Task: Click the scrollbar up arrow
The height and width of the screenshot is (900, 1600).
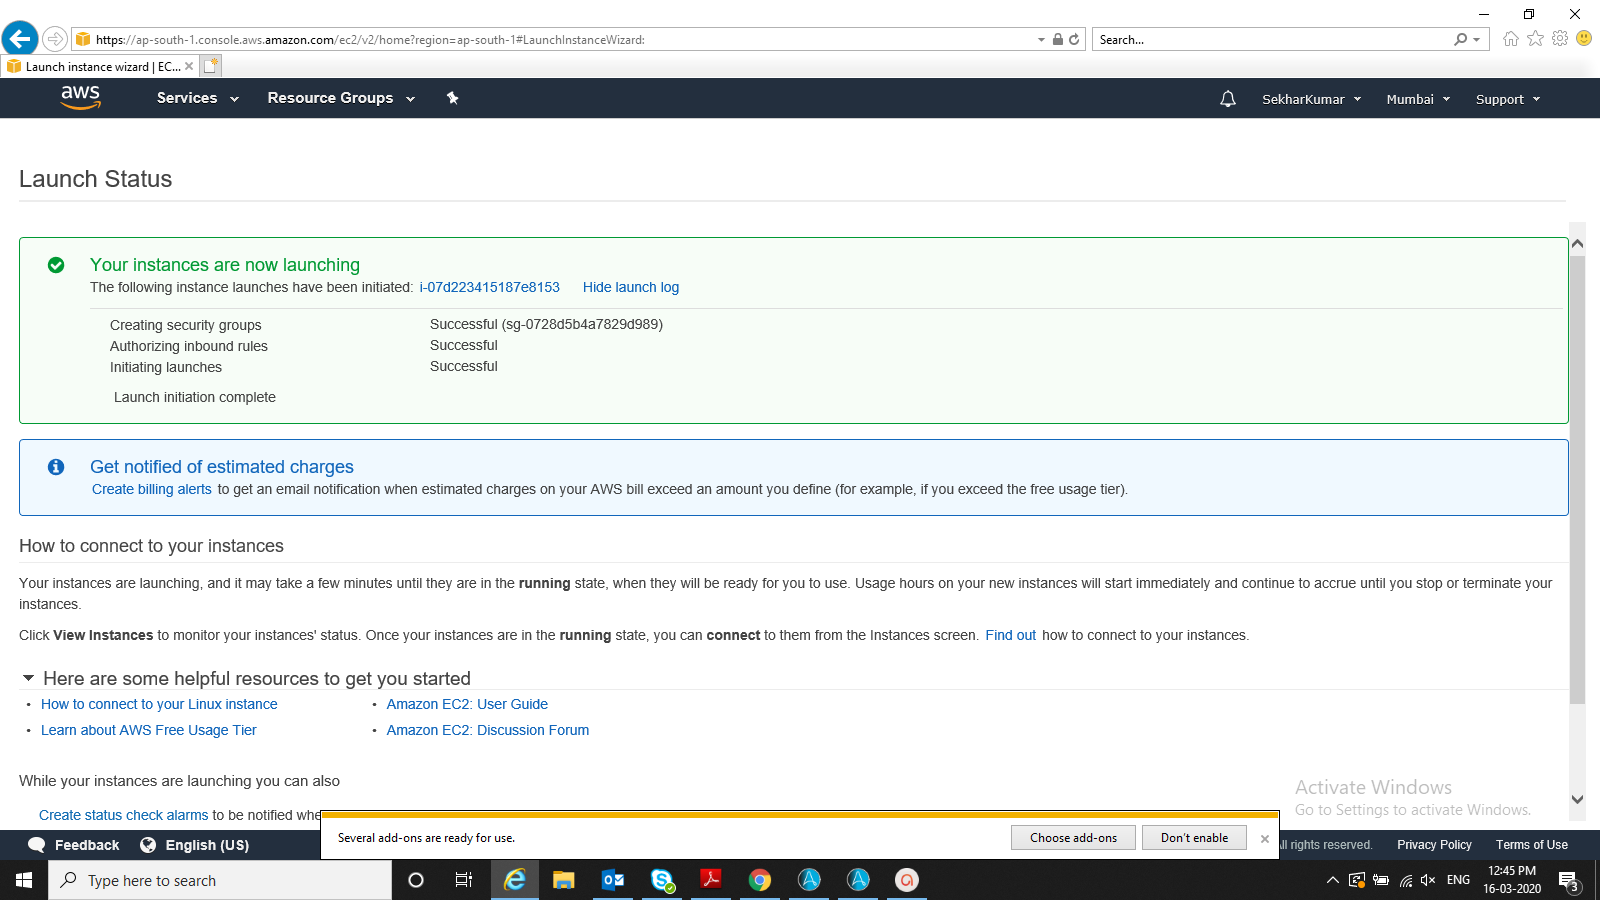Action: click(1577, 243)
